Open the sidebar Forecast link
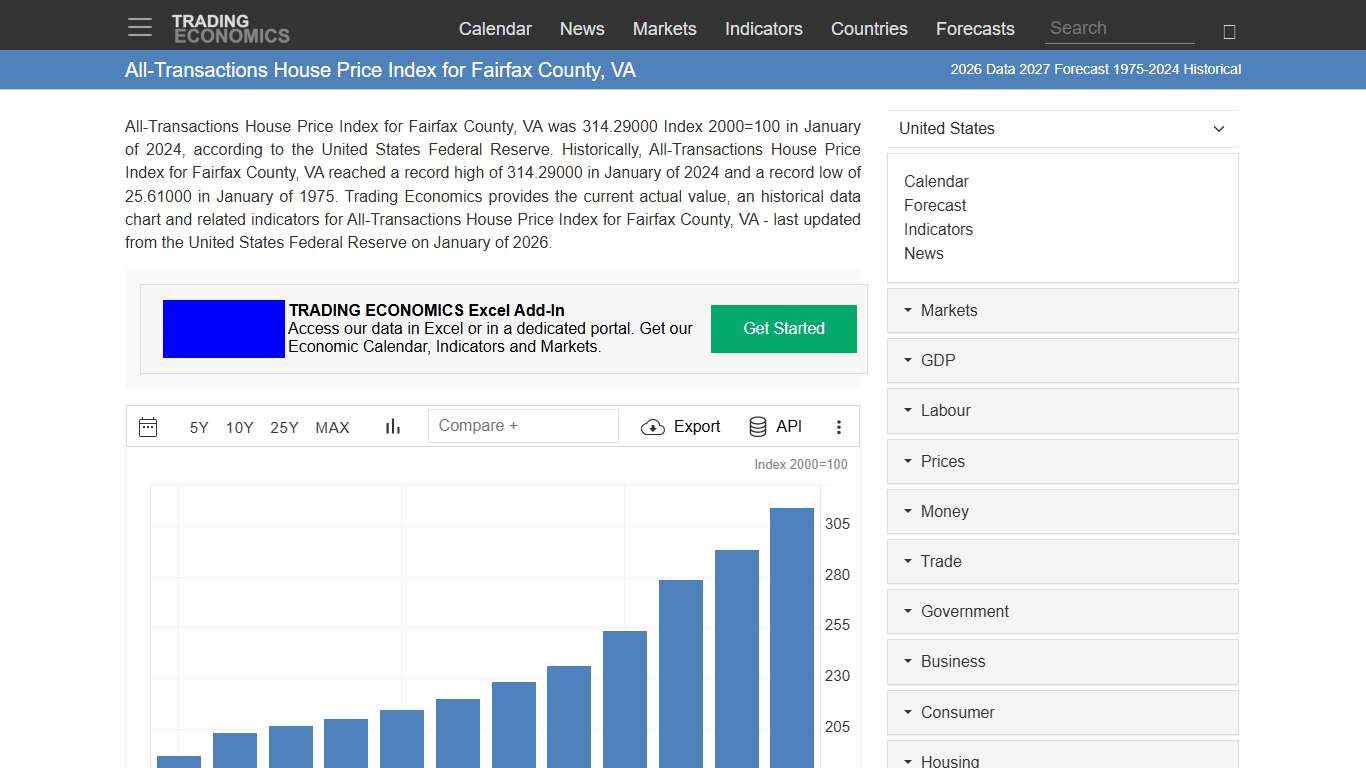The height and width of the screenshot is (768, 1366). coord(935,205)
